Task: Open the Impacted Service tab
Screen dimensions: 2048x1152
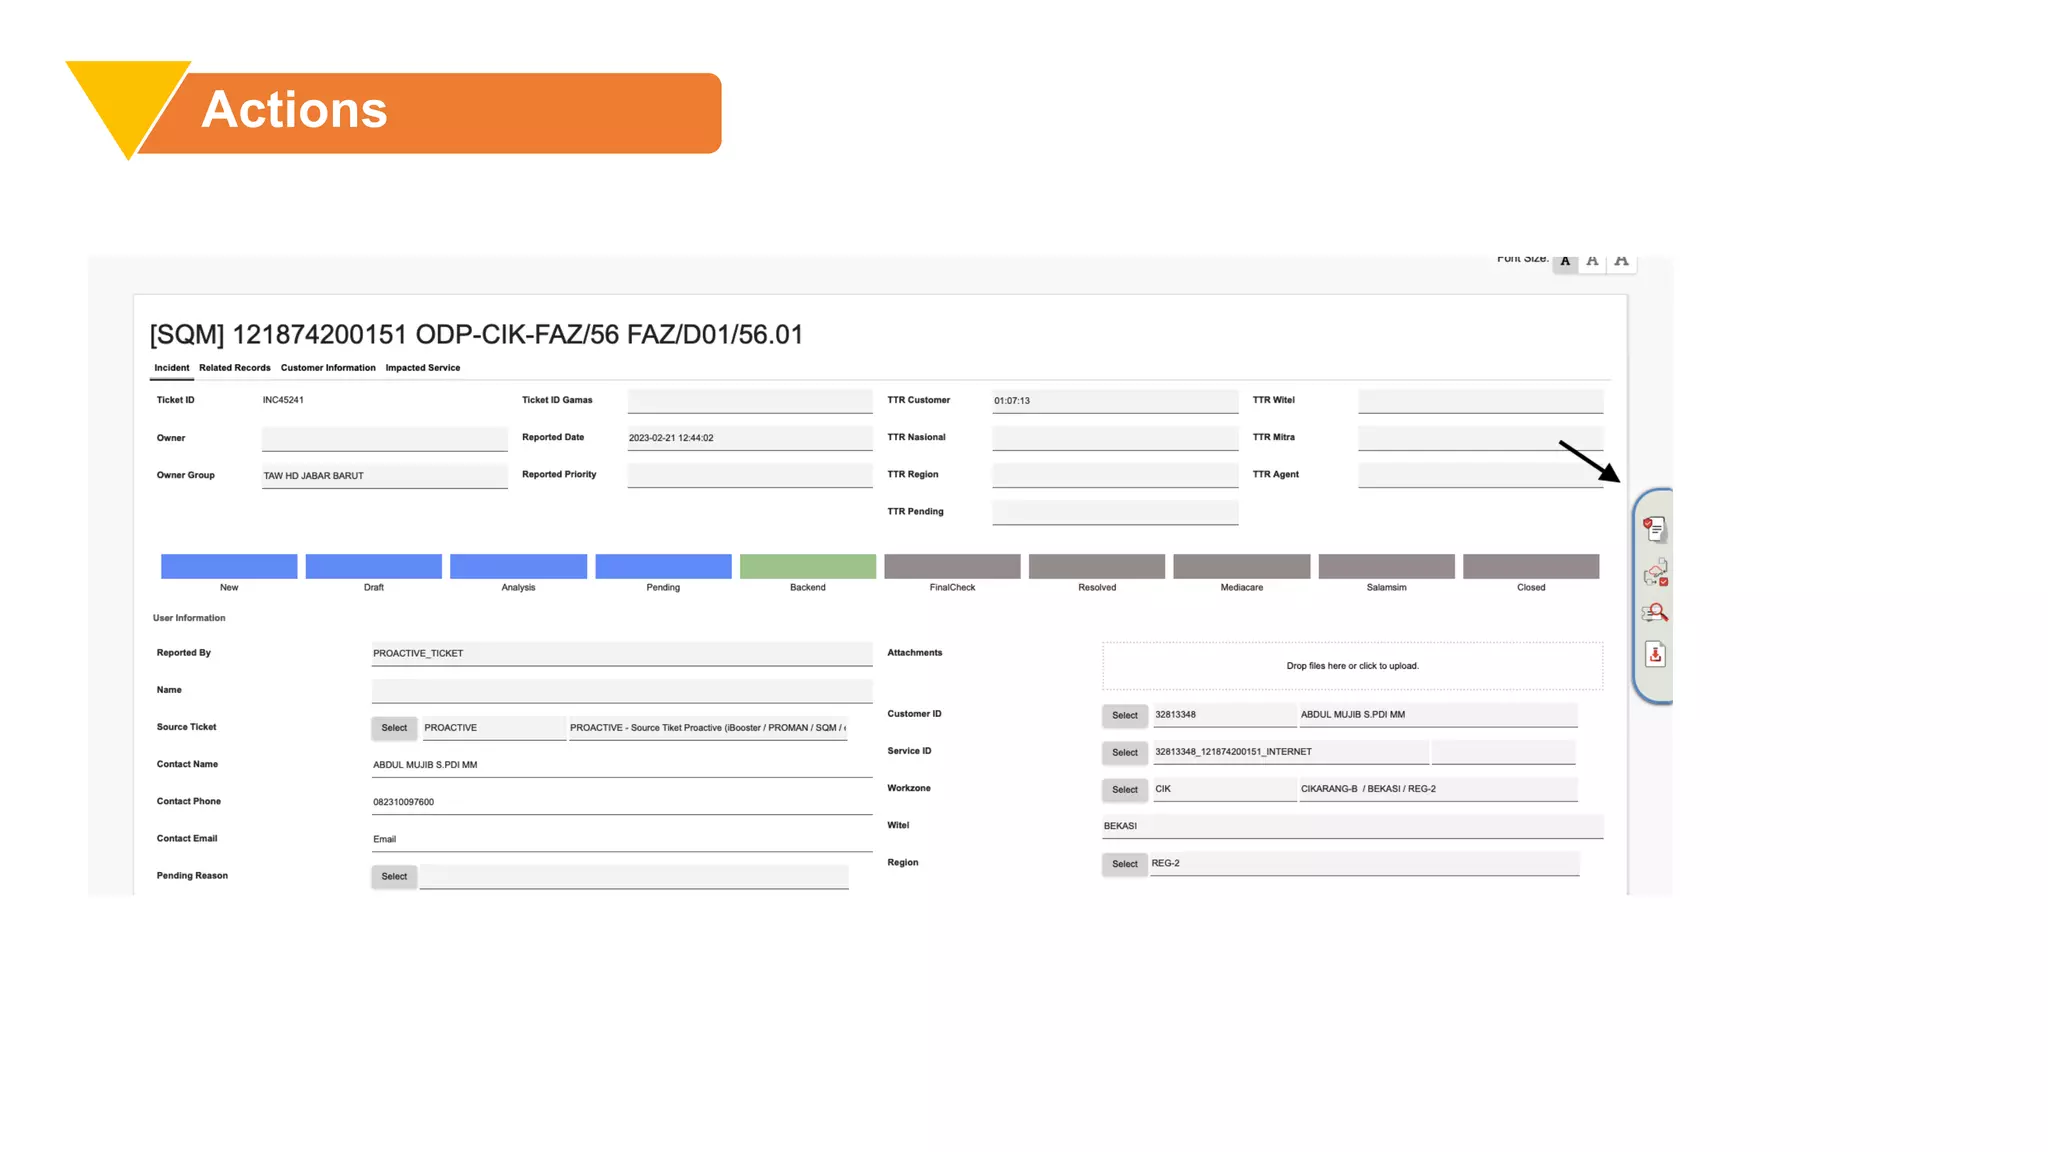Action: tap(422, 368)
